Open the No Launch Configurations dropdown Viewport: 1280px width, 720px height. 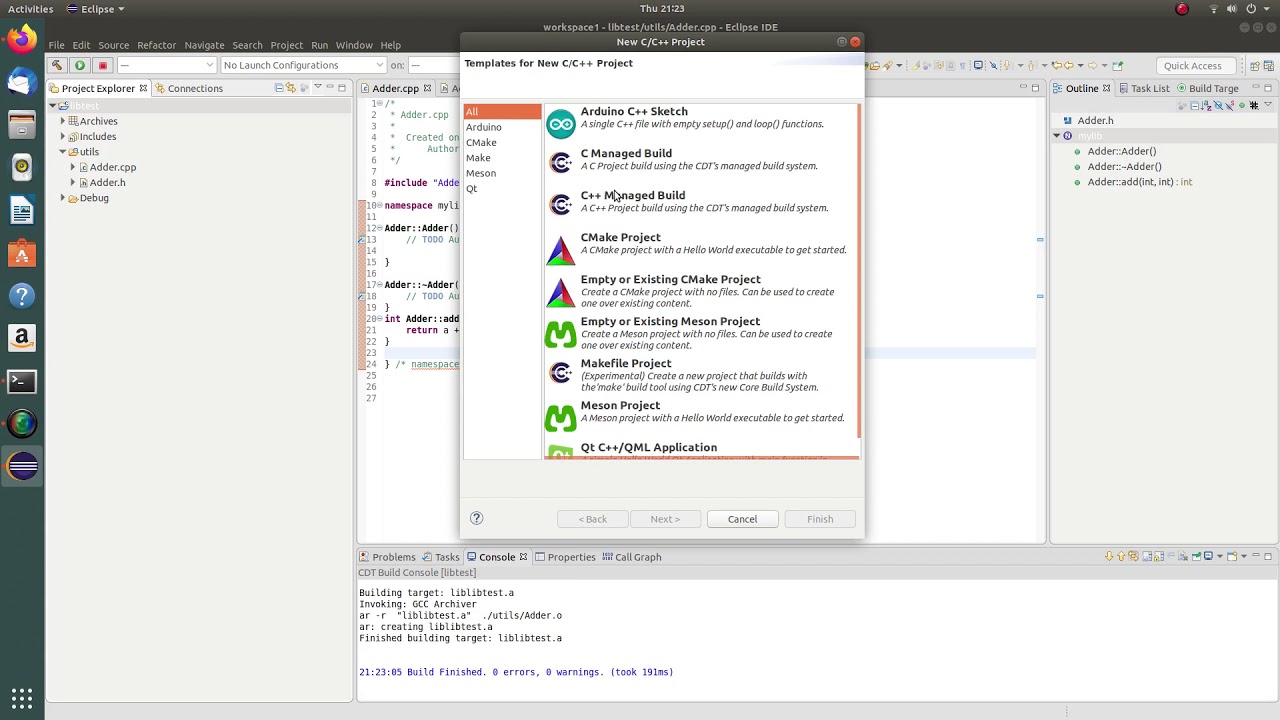pyautogui.click(x=301, y=65)
